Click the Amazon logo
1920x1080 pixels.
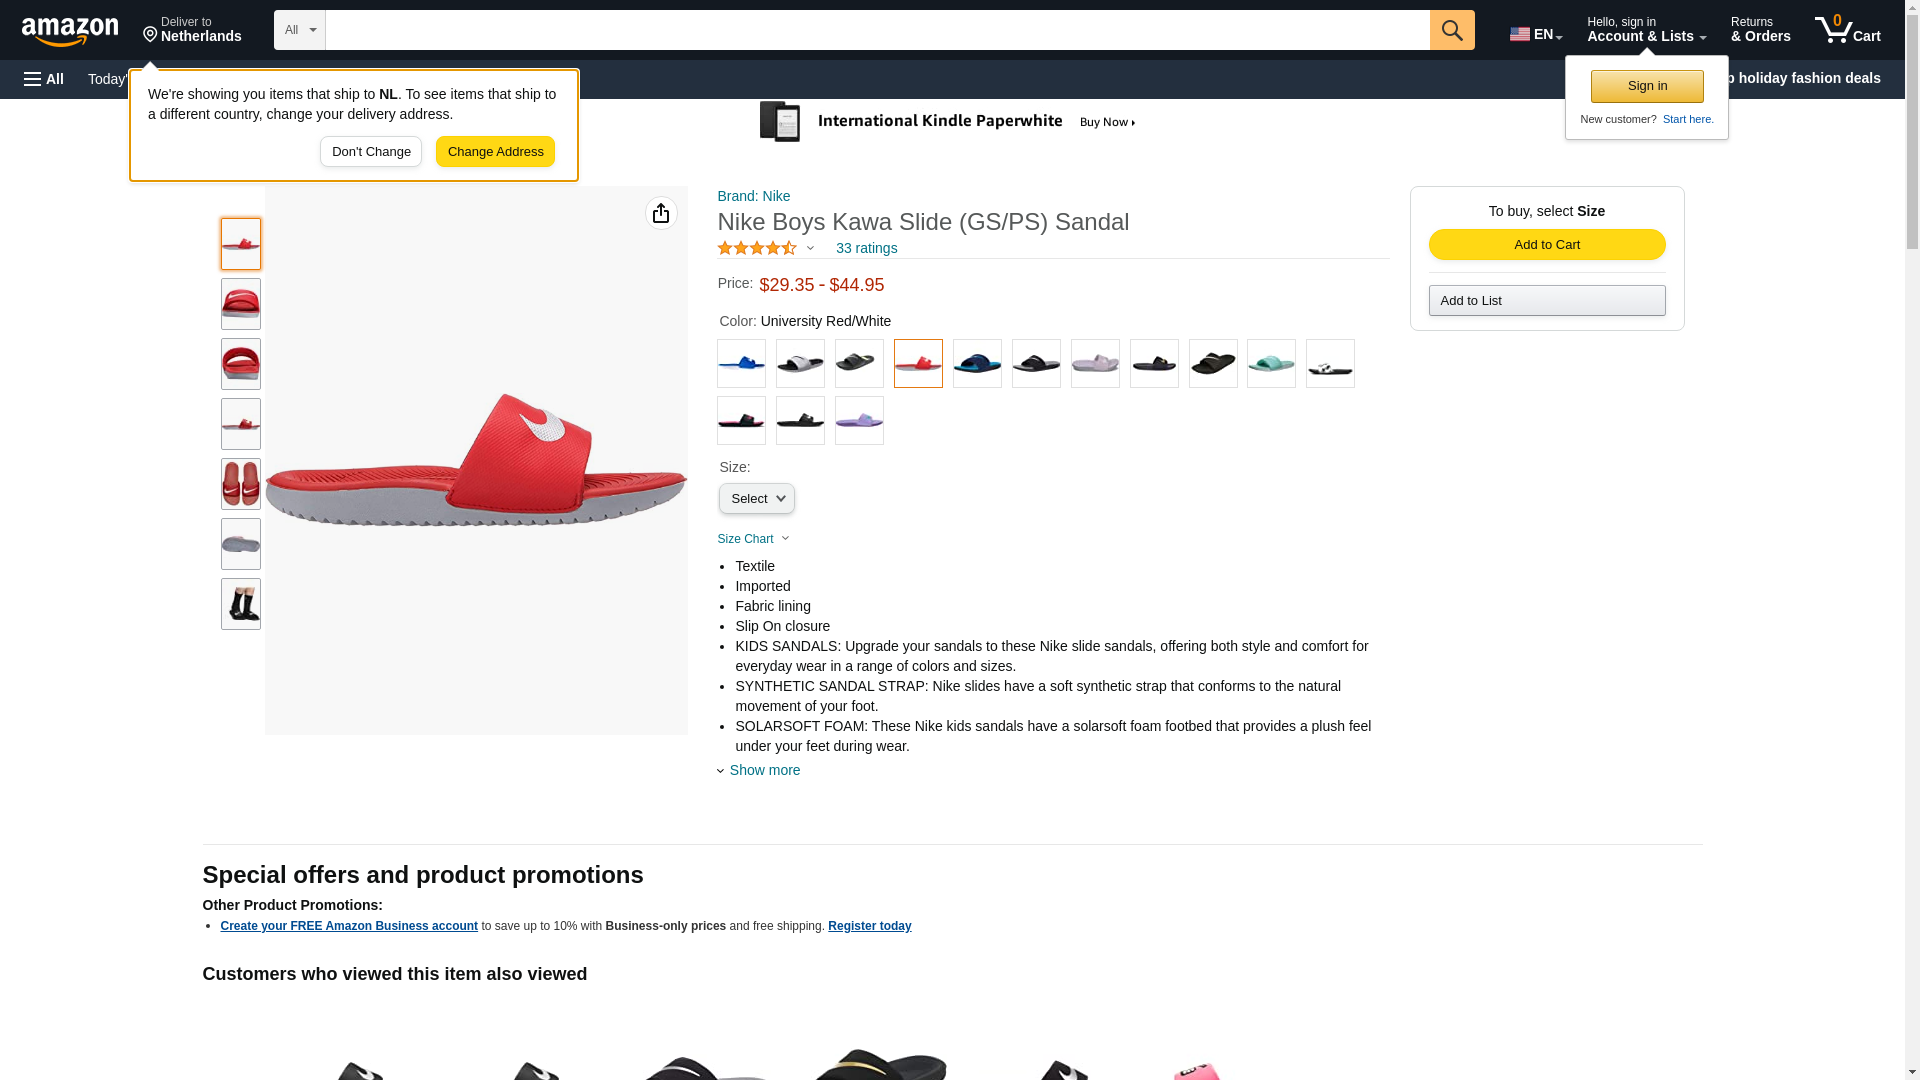(70, 31)
